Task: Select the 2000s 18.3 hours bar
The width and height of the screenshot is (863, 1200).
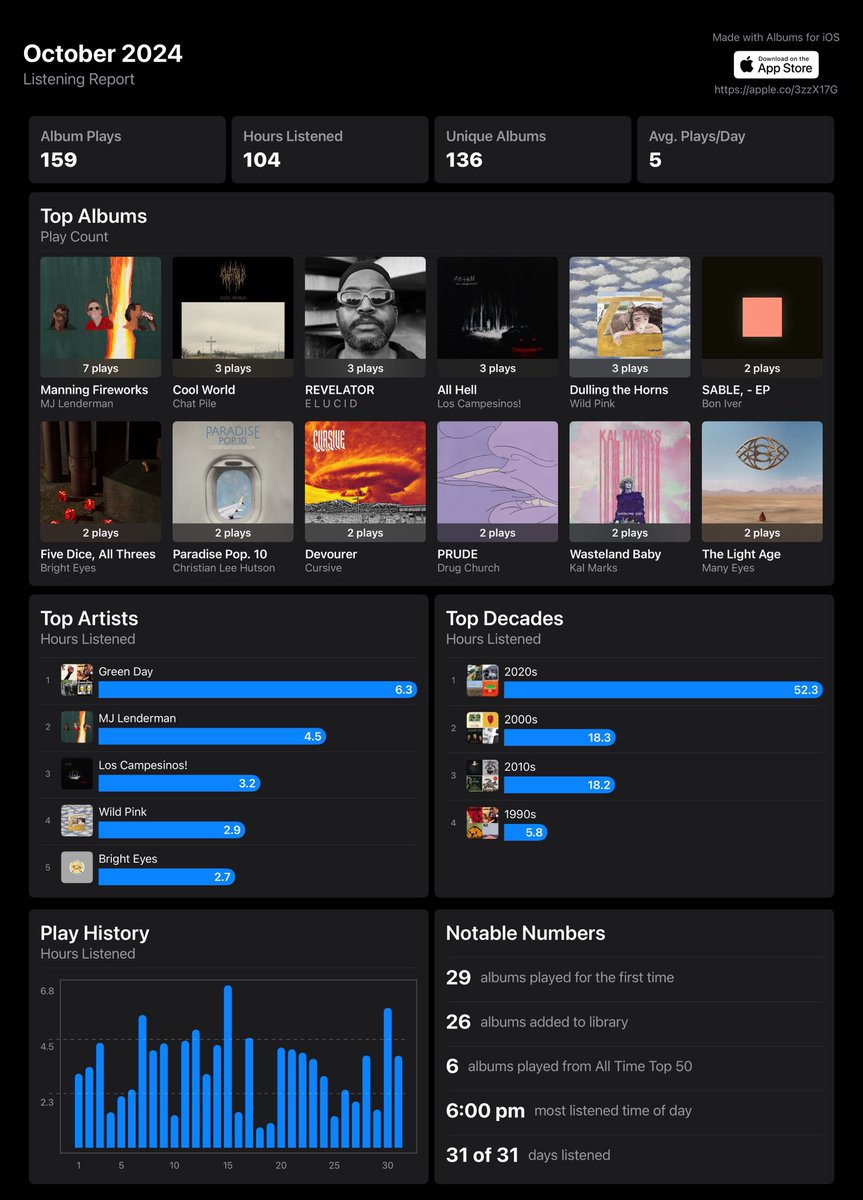Action: point(560,737)
